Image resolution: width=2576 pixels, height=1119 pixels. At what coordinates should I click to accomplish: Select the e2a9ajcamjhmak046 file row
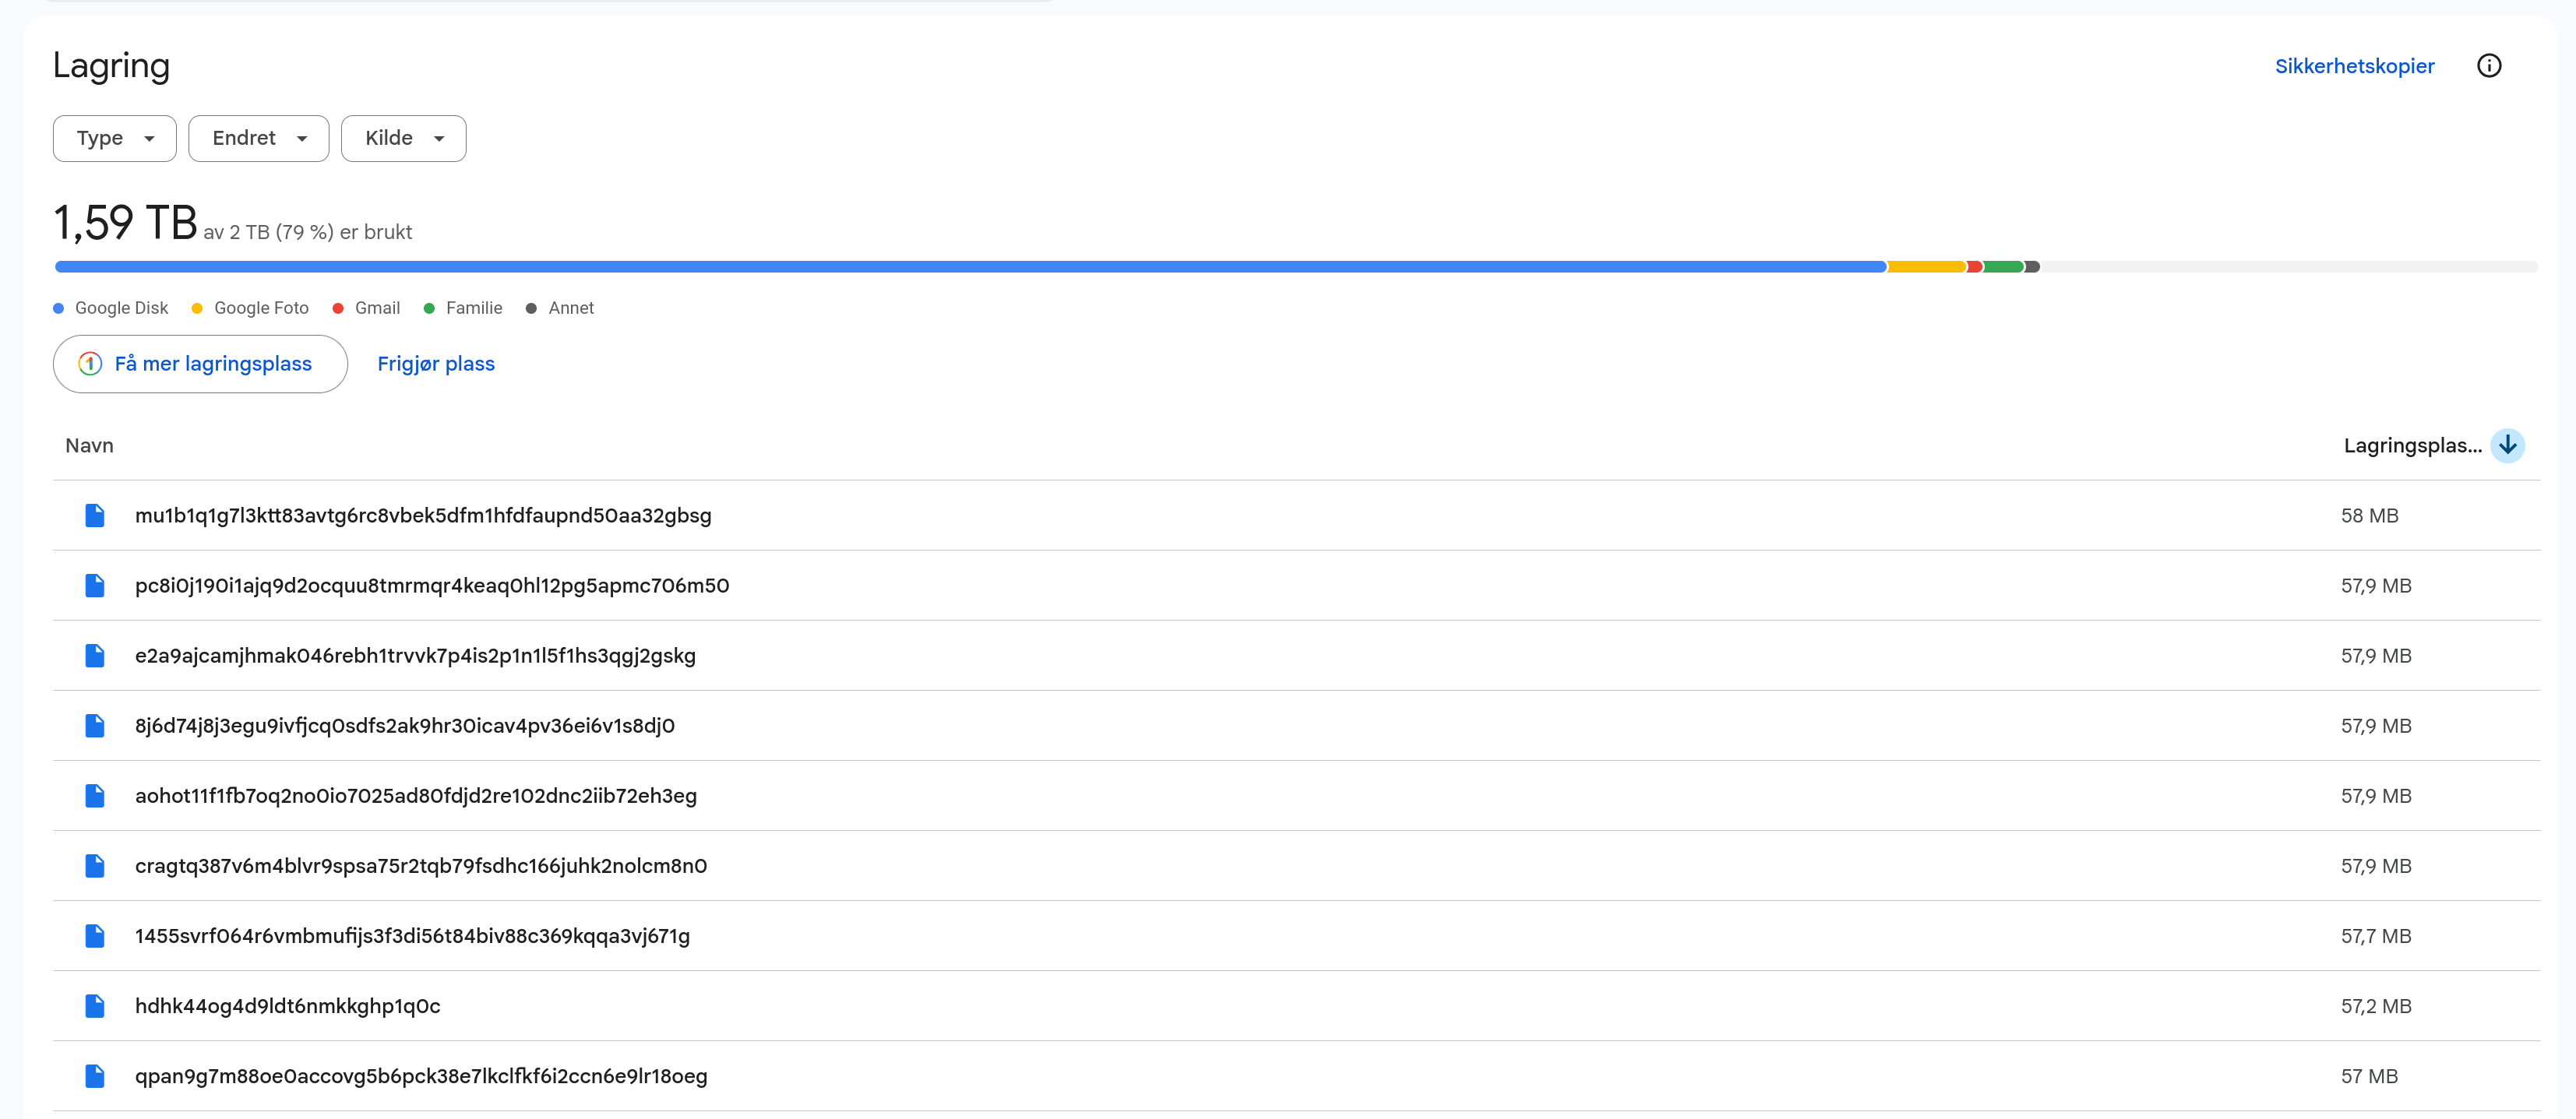click(x=1296, y=655)
